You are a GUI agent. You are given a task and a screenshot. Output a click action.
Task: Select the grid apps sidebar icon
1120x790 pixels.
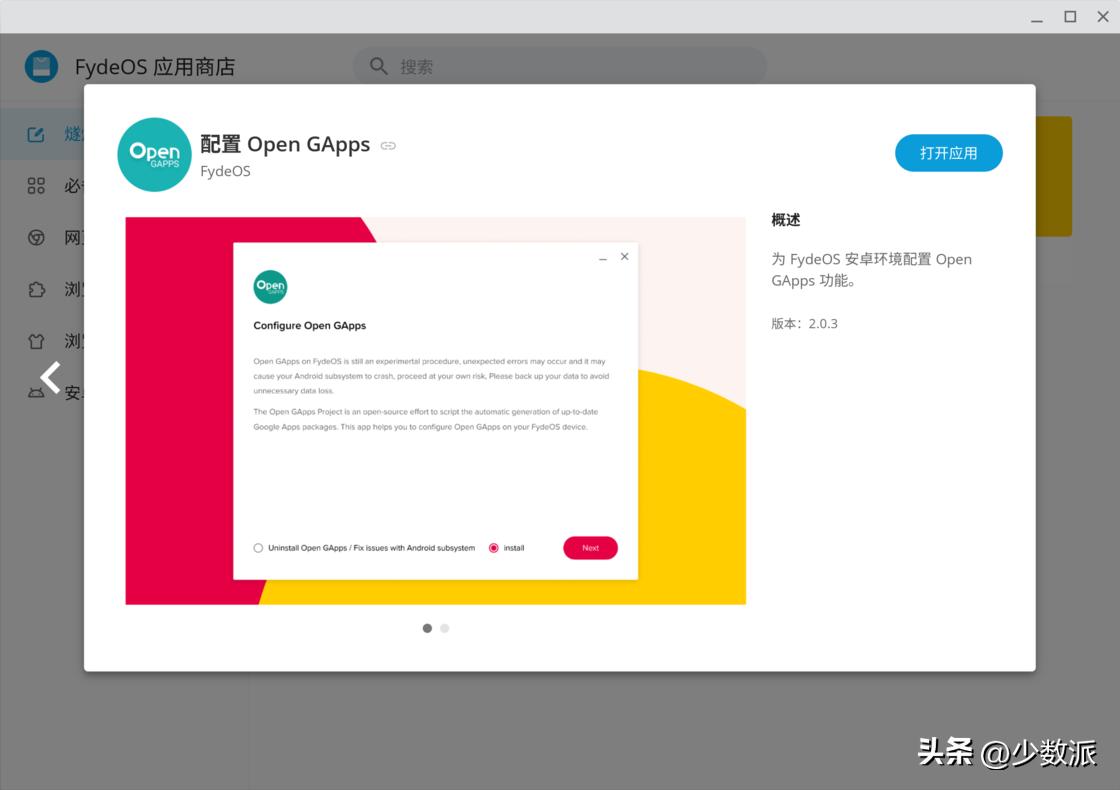[x=36, y=186]
